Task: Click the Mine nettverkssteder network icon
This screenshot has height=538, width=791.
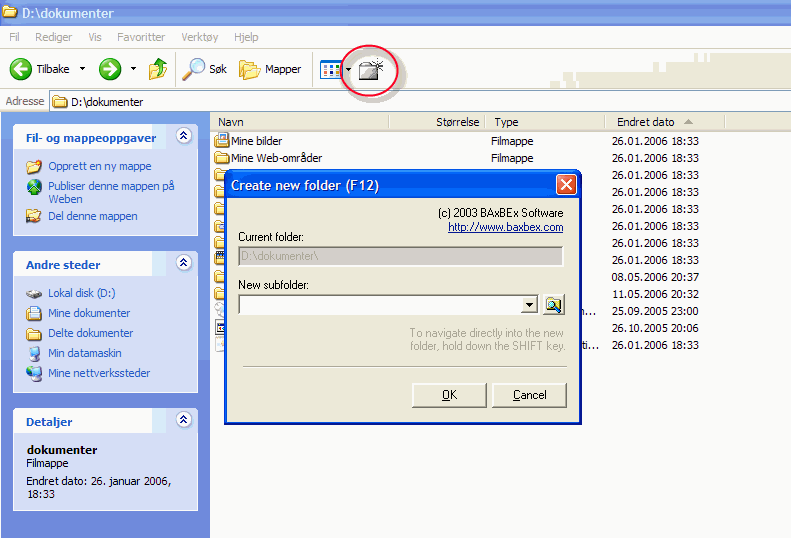Action: [34, 373]
